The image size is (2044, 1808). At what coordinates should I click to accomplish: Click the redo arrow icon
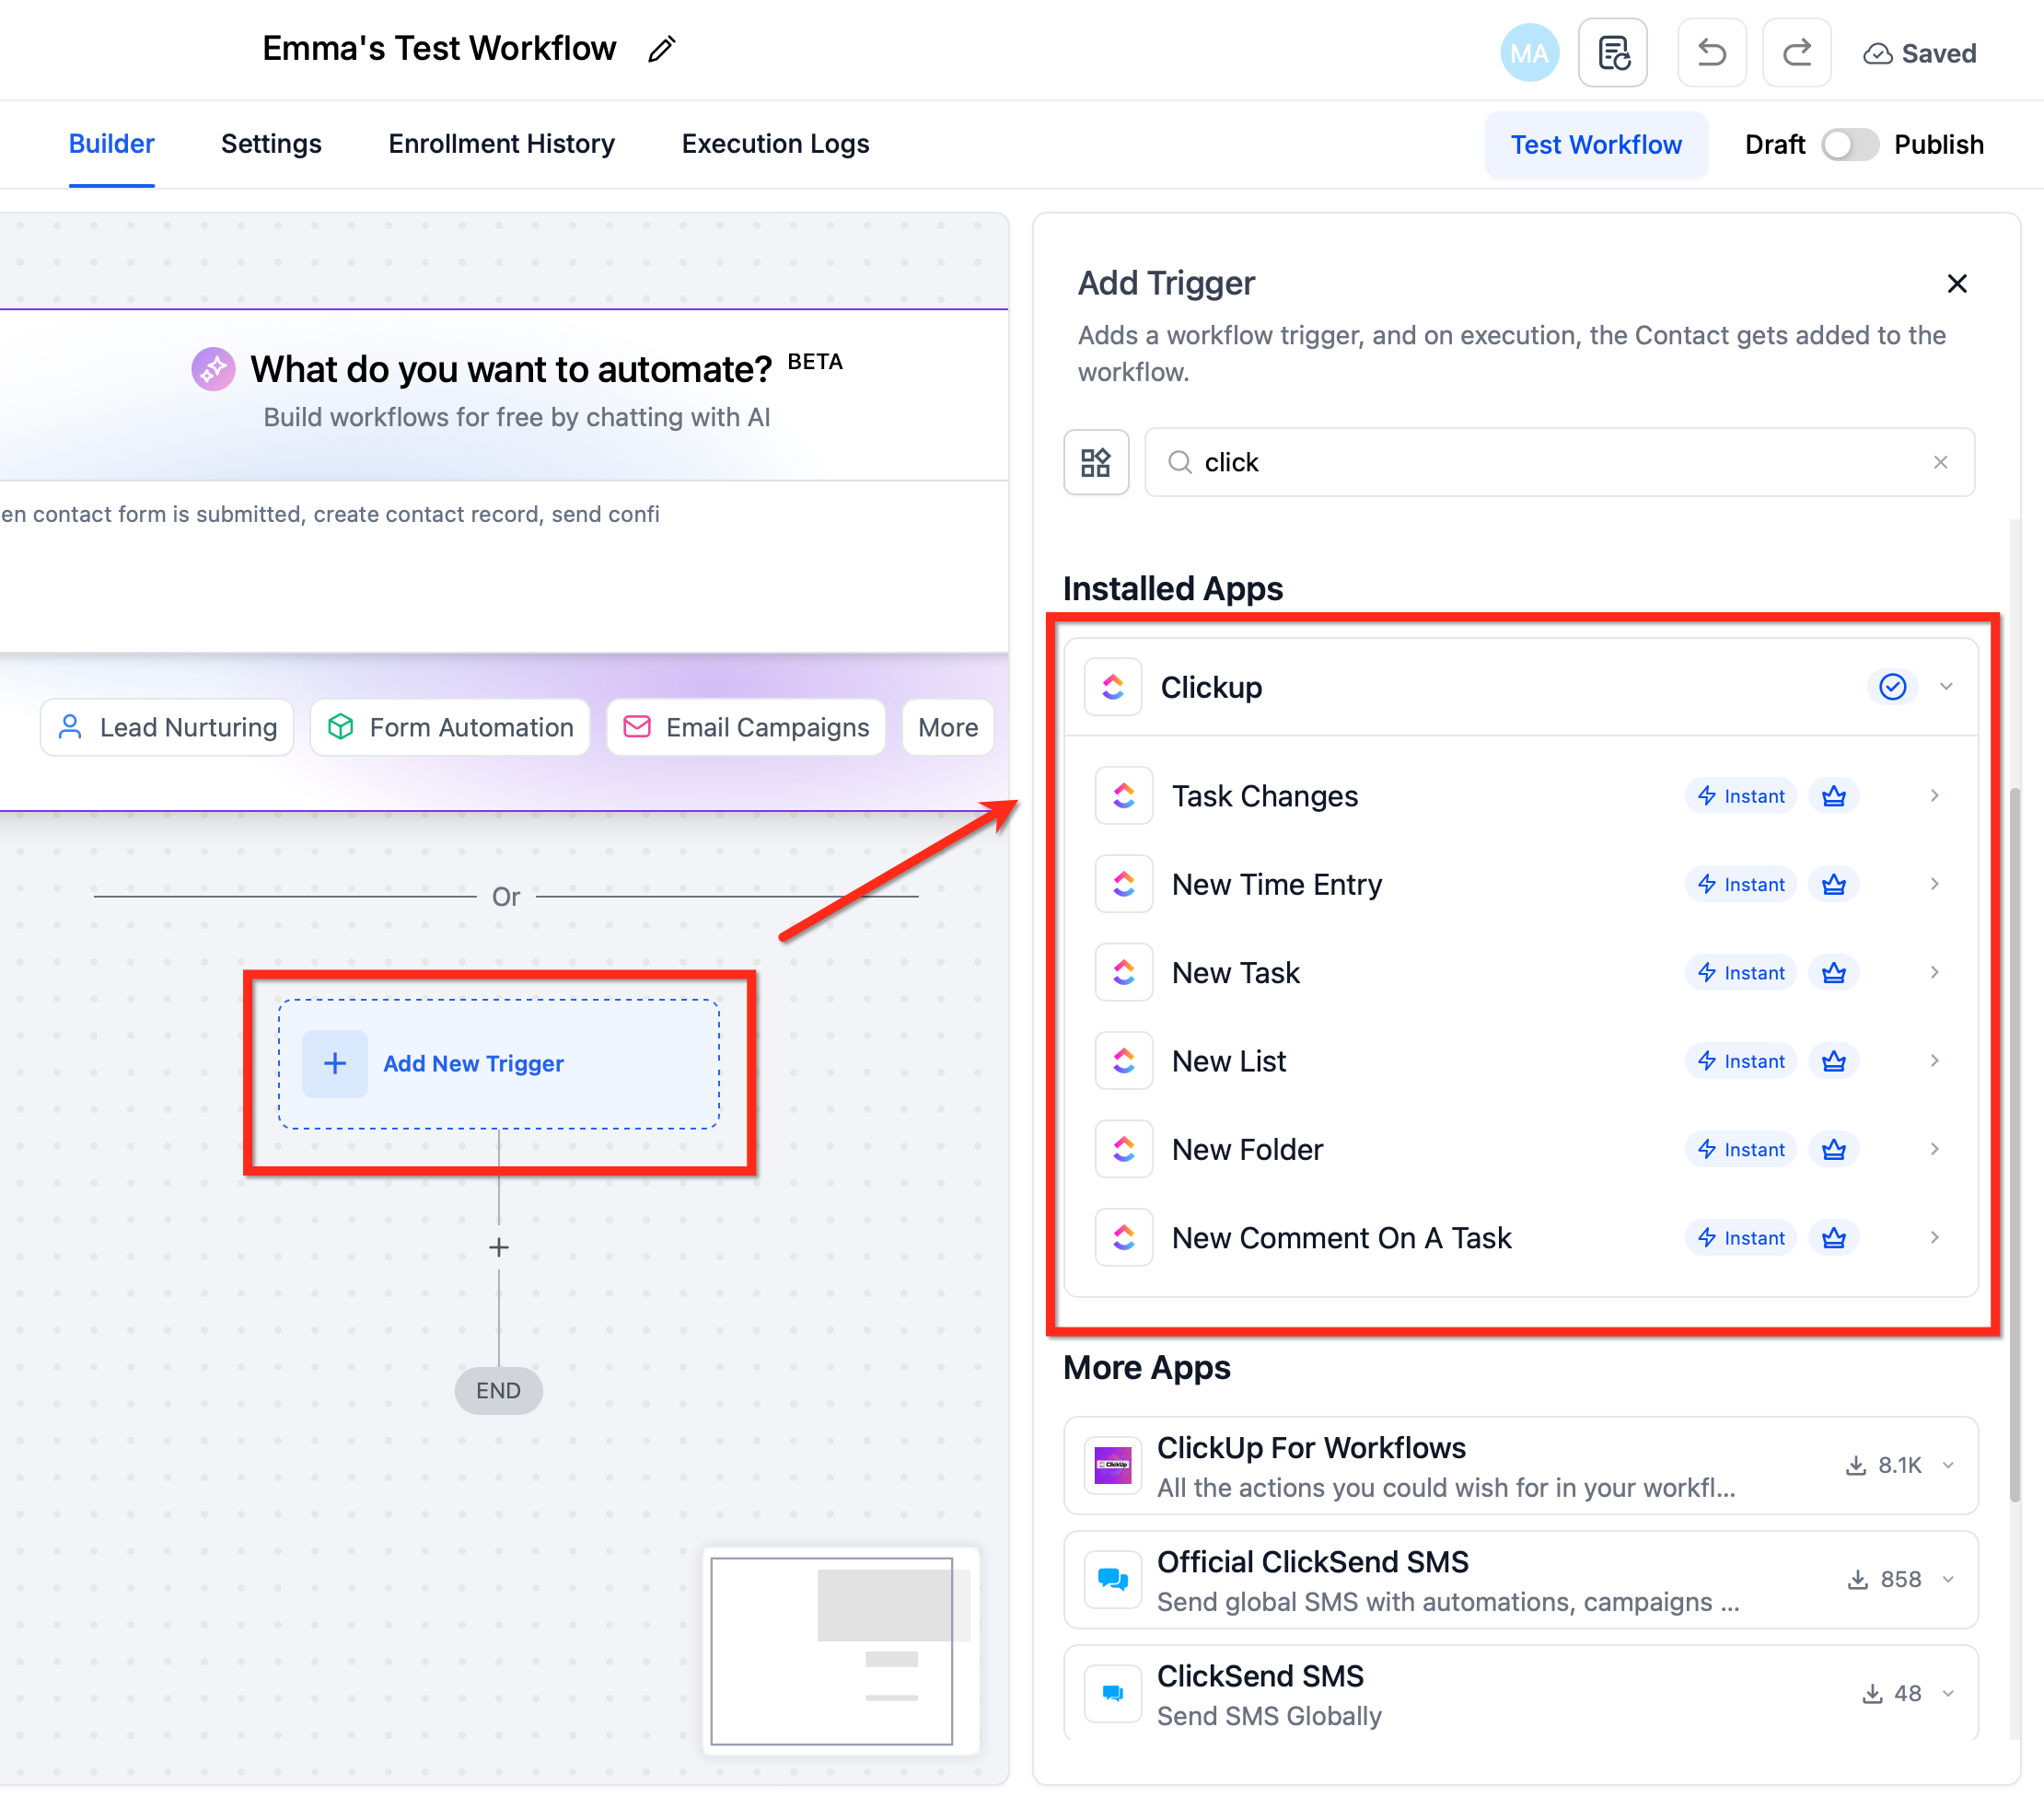(1796, 53)
